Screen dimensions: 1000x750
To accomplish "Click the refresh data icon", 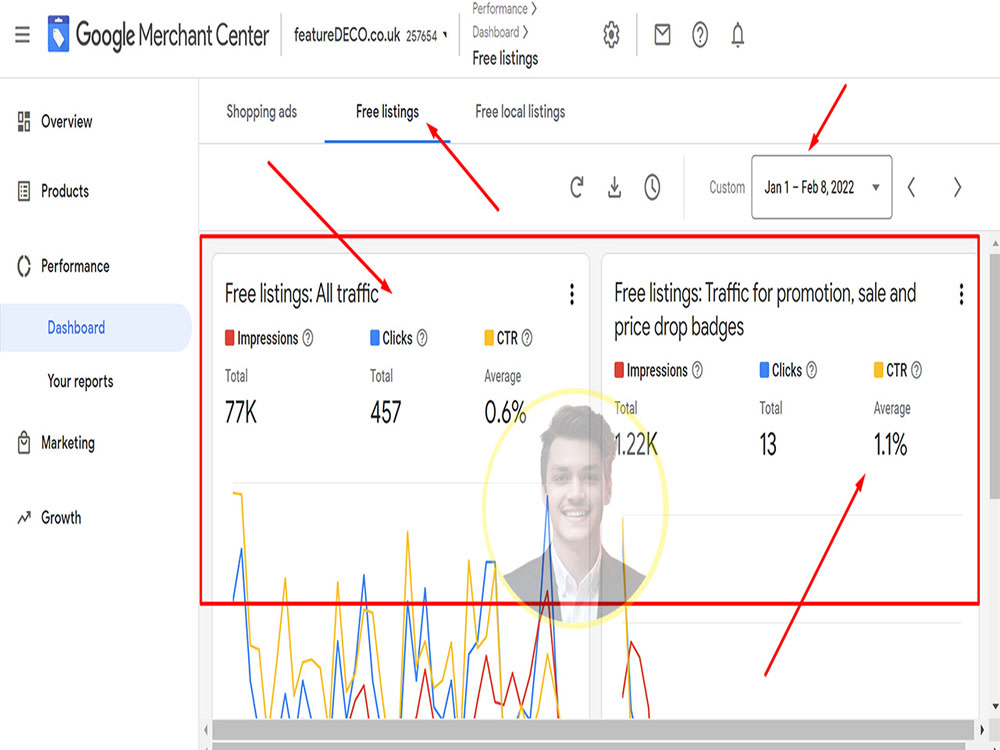I will click(x=577, y=187).
